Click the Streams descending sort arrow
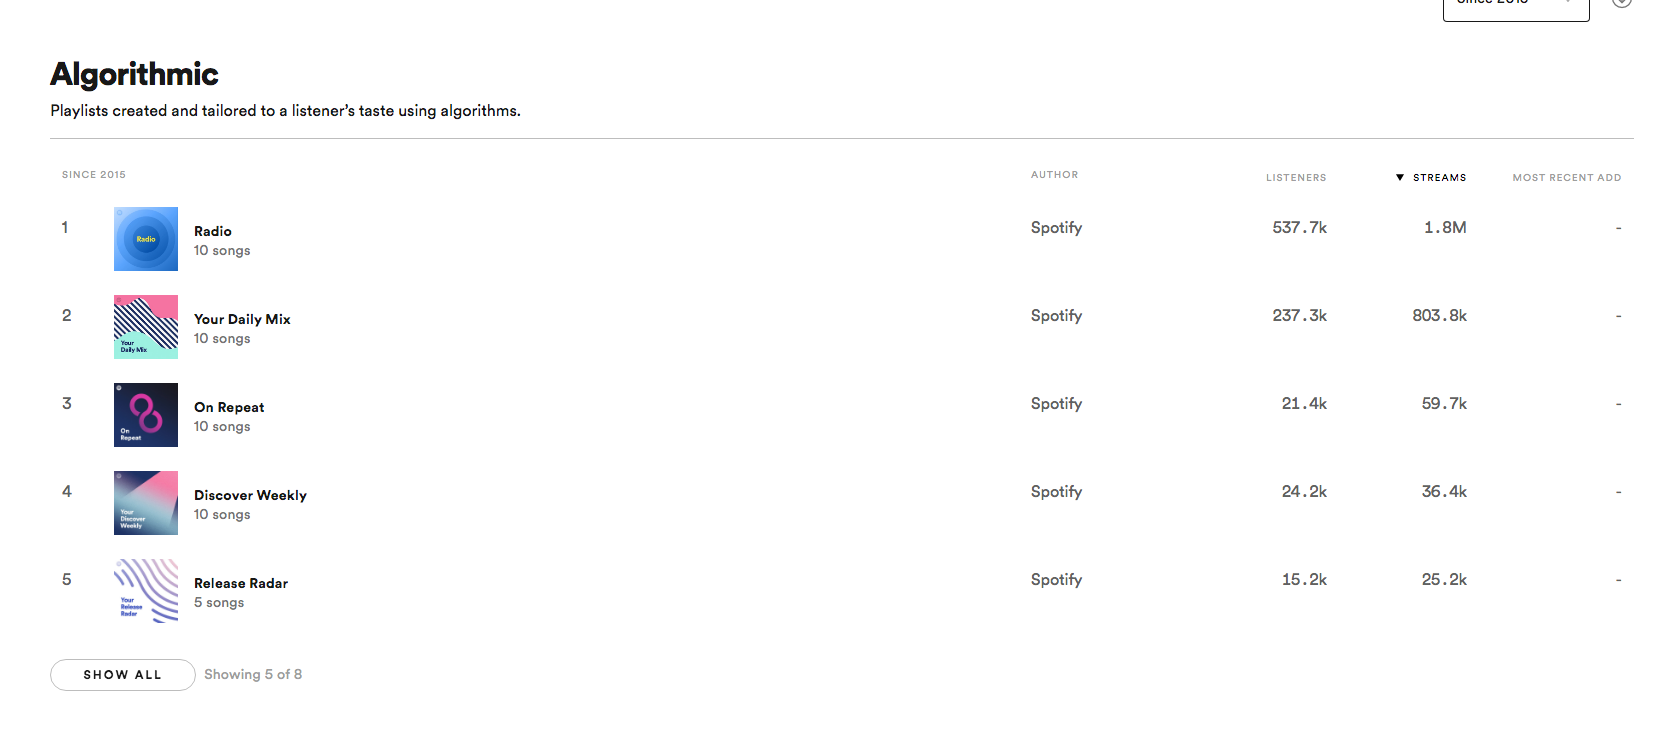Screen dimensions: 1661x734 [1400, 178]
